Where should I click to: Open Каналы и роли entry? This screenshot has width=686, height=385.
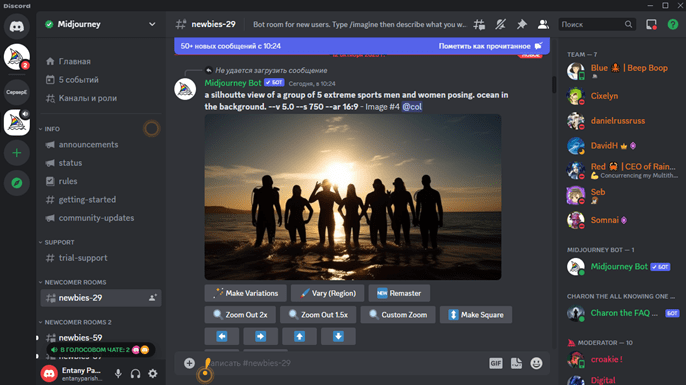coord(101,98)
